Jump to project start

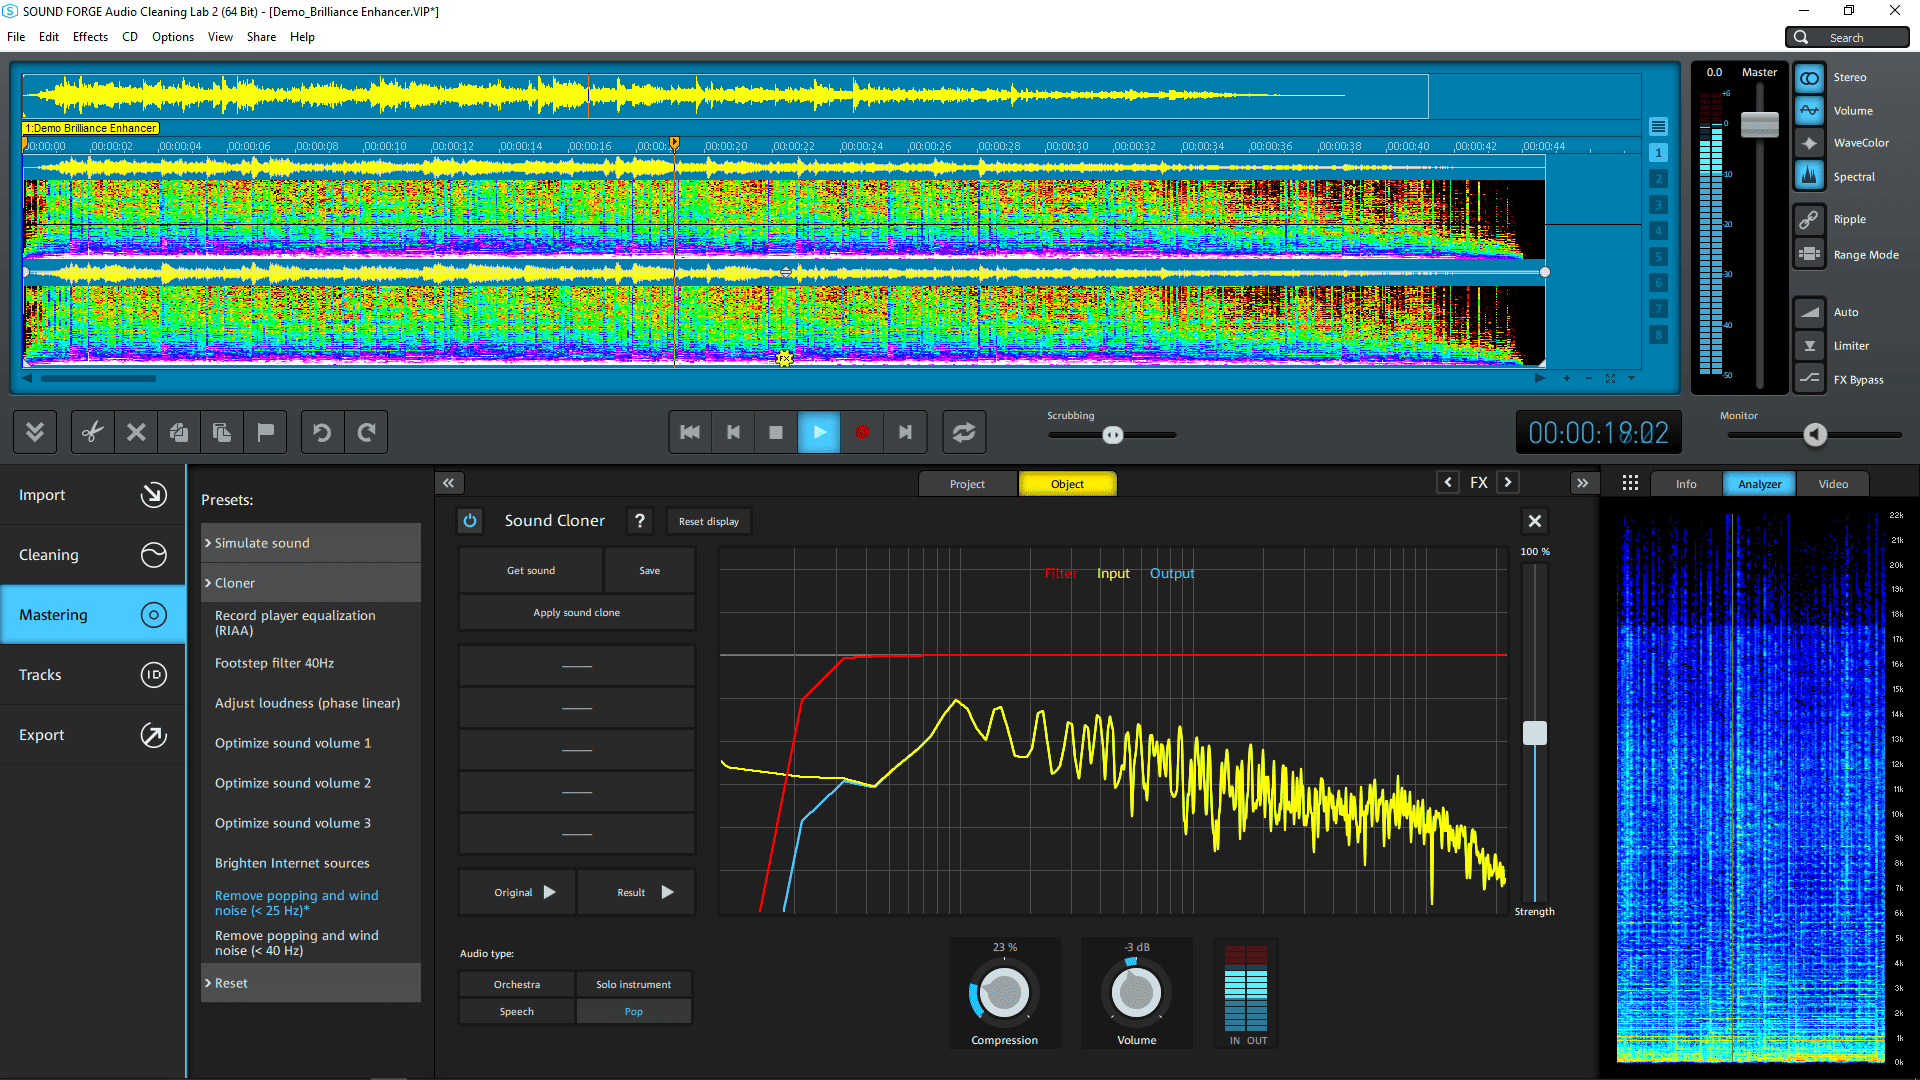690,432
